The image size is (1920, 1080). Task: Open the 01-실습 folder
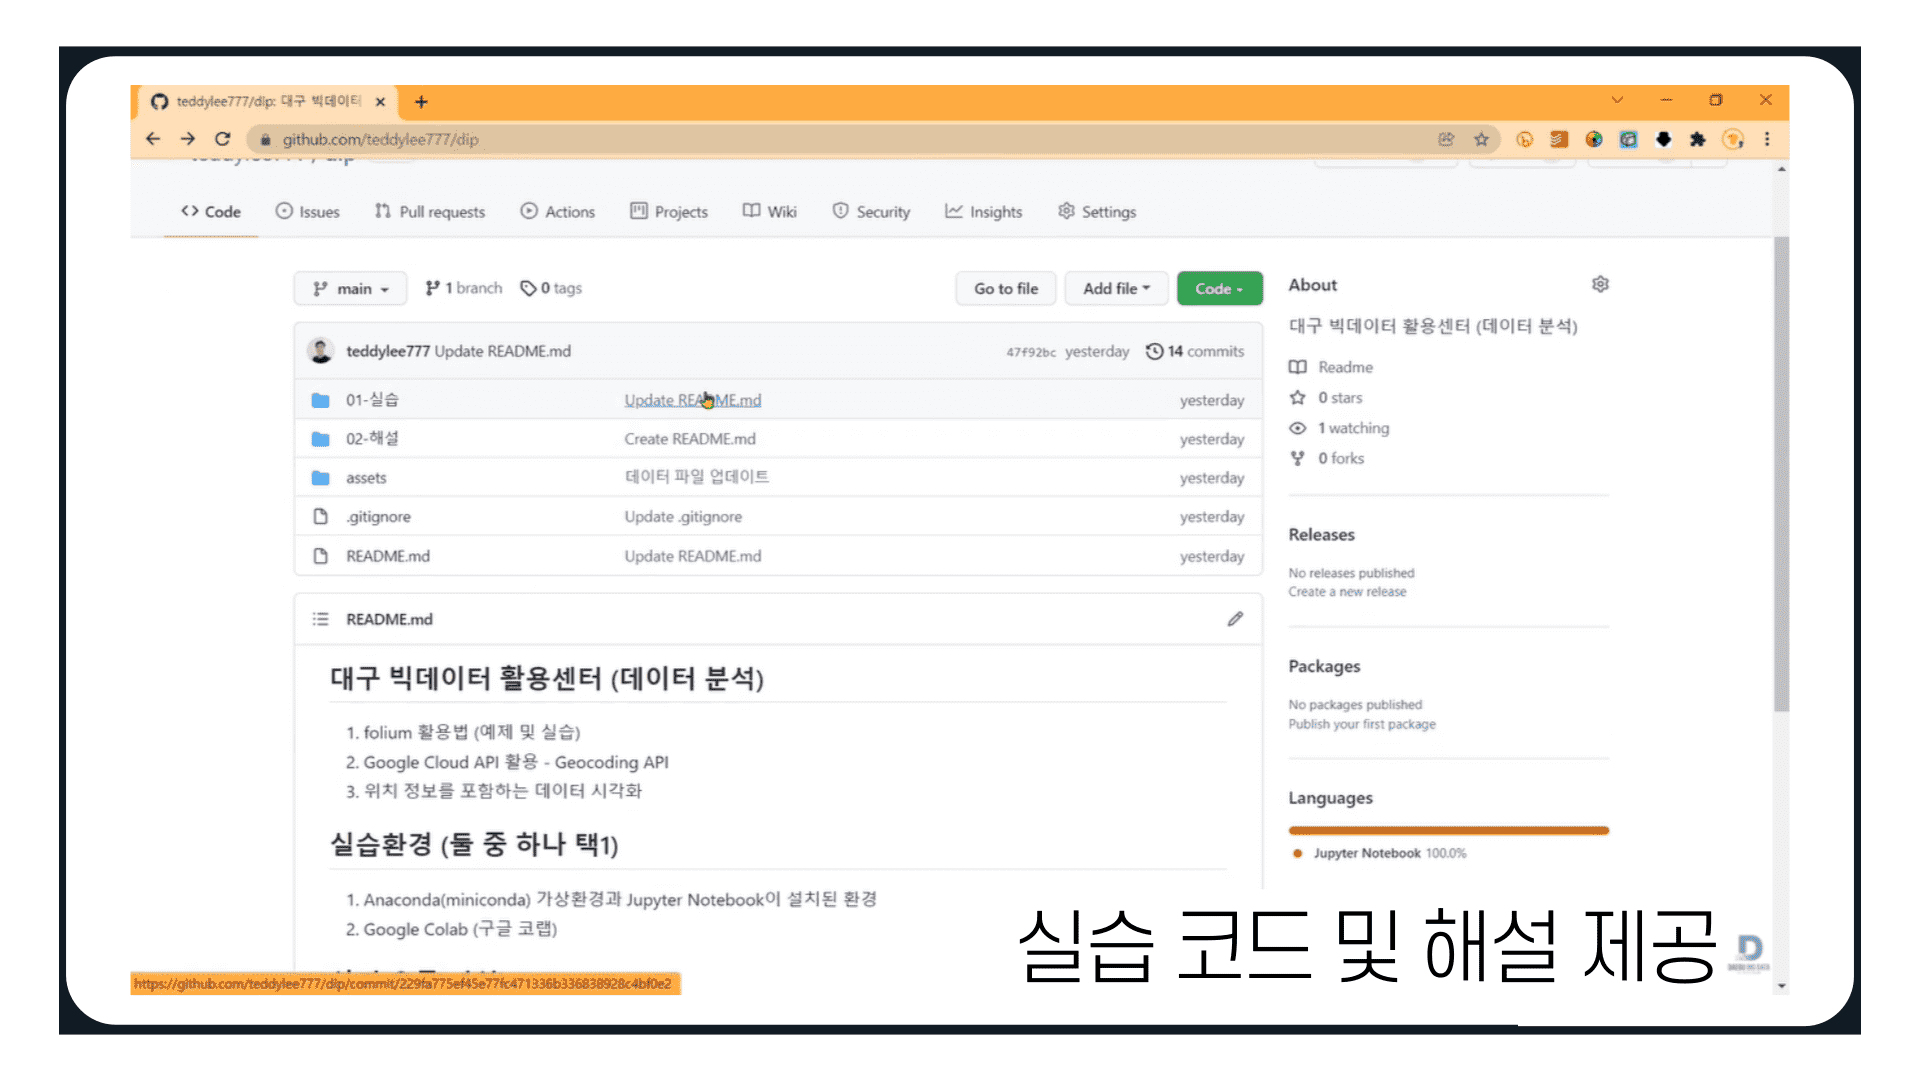coord(372,400)
